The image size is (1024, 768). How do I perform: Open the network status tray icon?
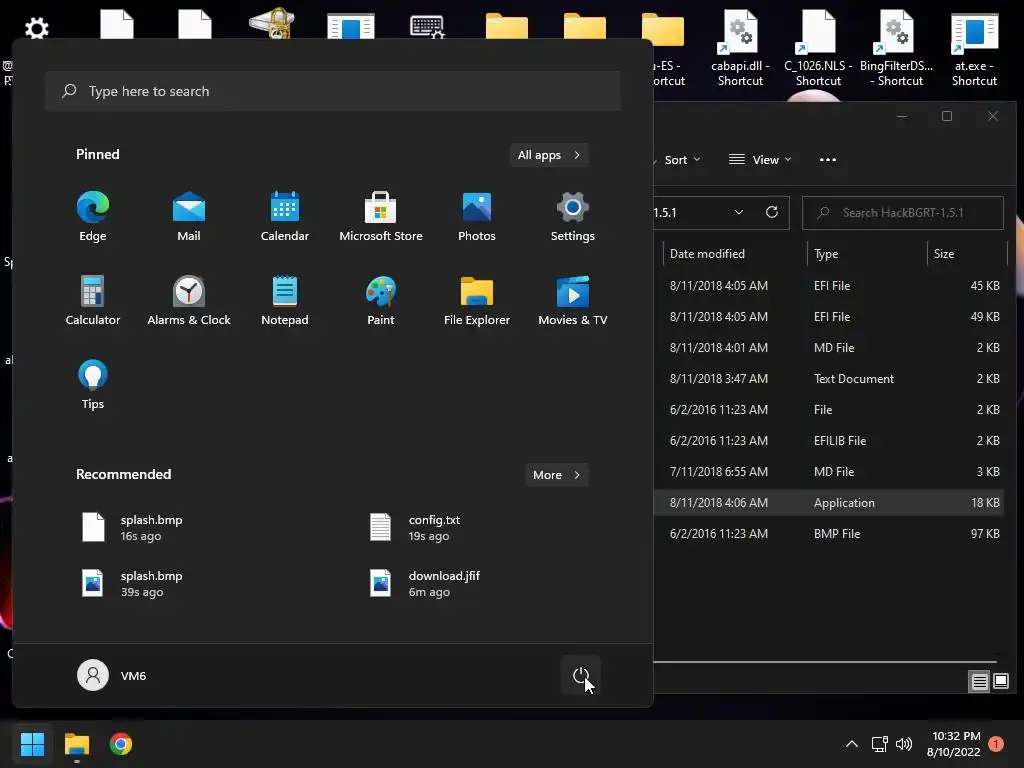pos(880,744)
